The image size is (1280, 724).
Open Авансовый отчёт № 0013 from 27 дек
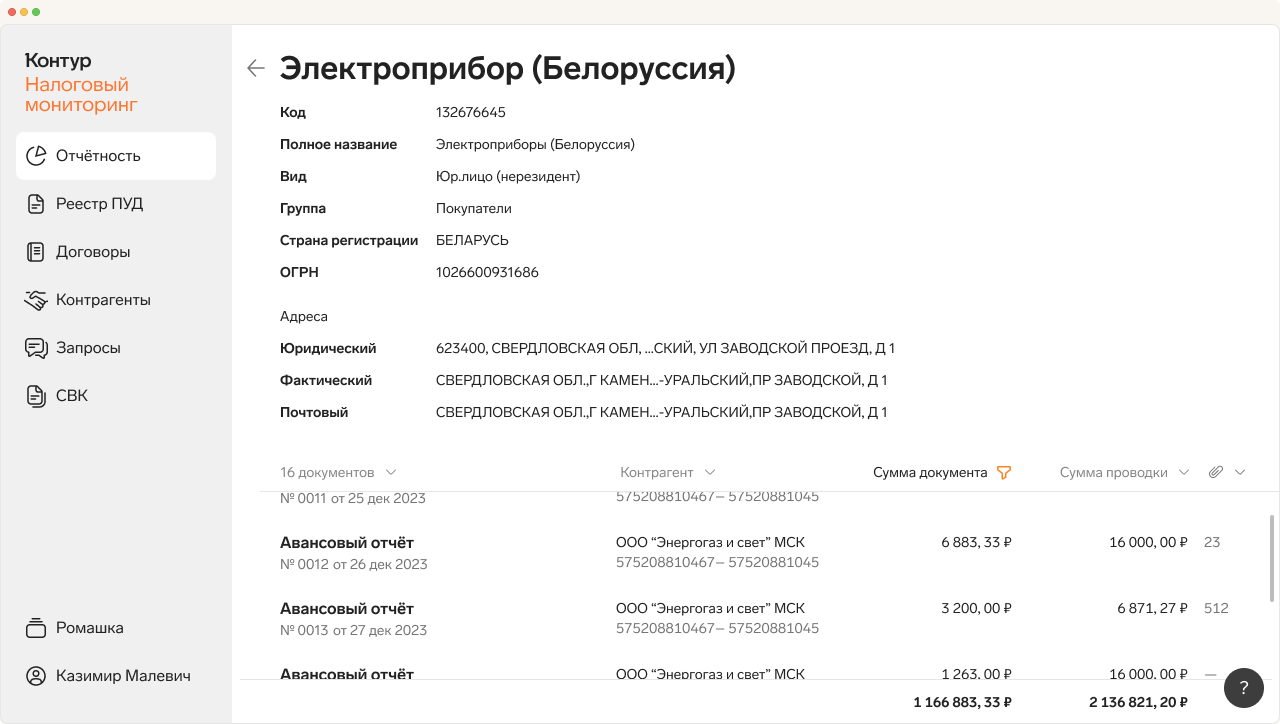pos(353,619)
